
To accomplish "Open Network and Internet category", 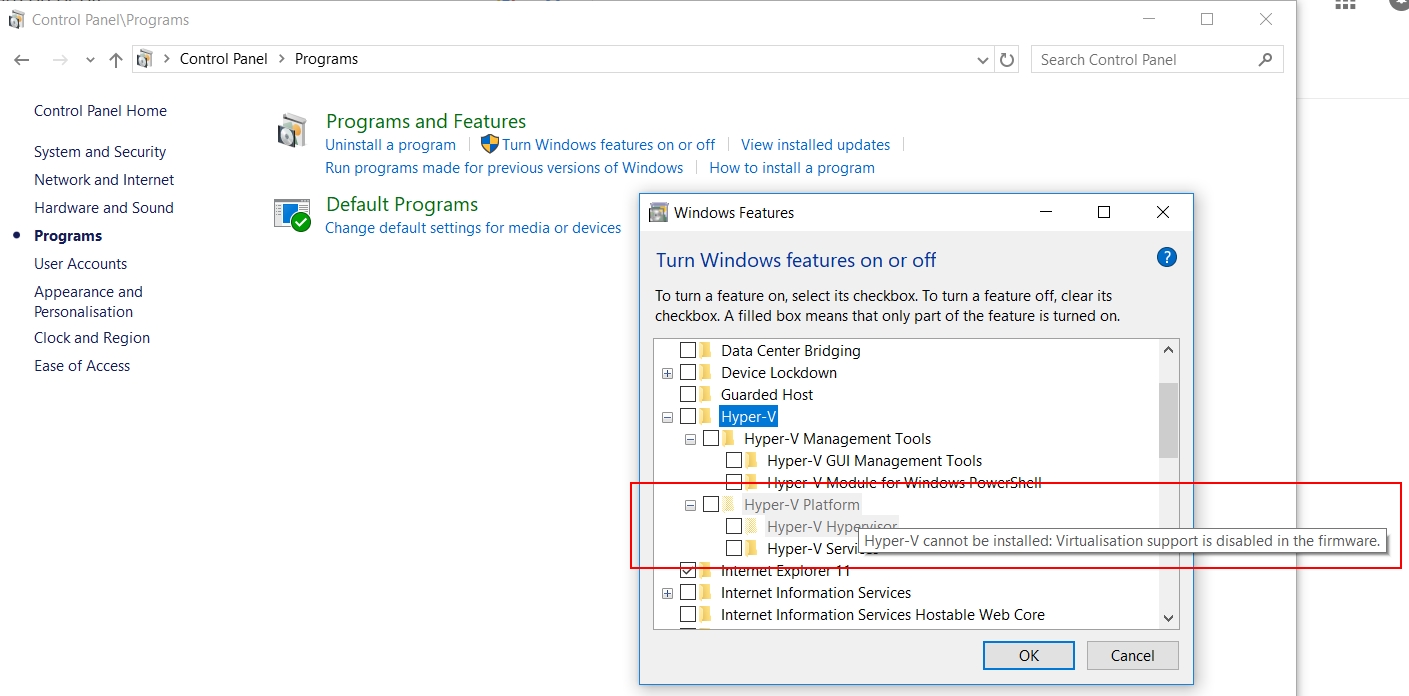I will coord(104,180).
